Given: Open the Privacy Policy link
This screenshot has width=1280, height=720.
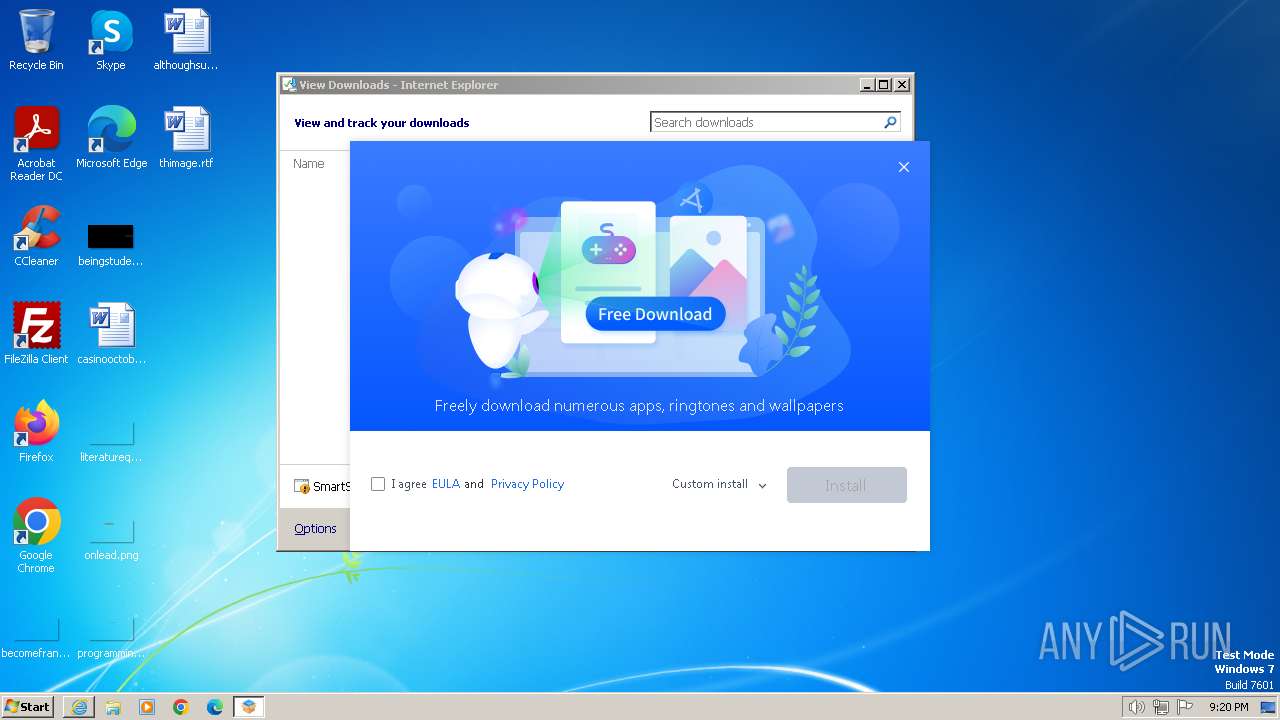Looking at the screenshot, I should point(527,484).
